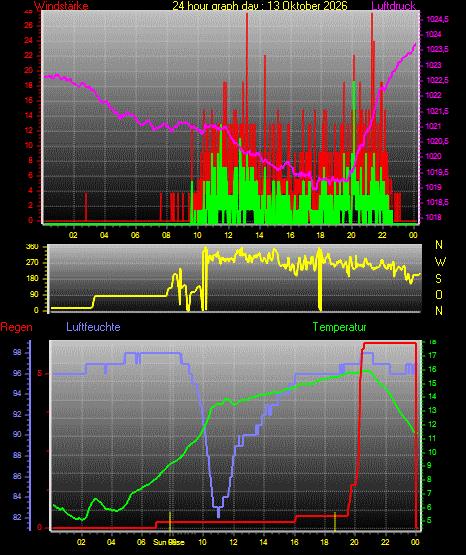Click the red Regen label

coord(16,327)
